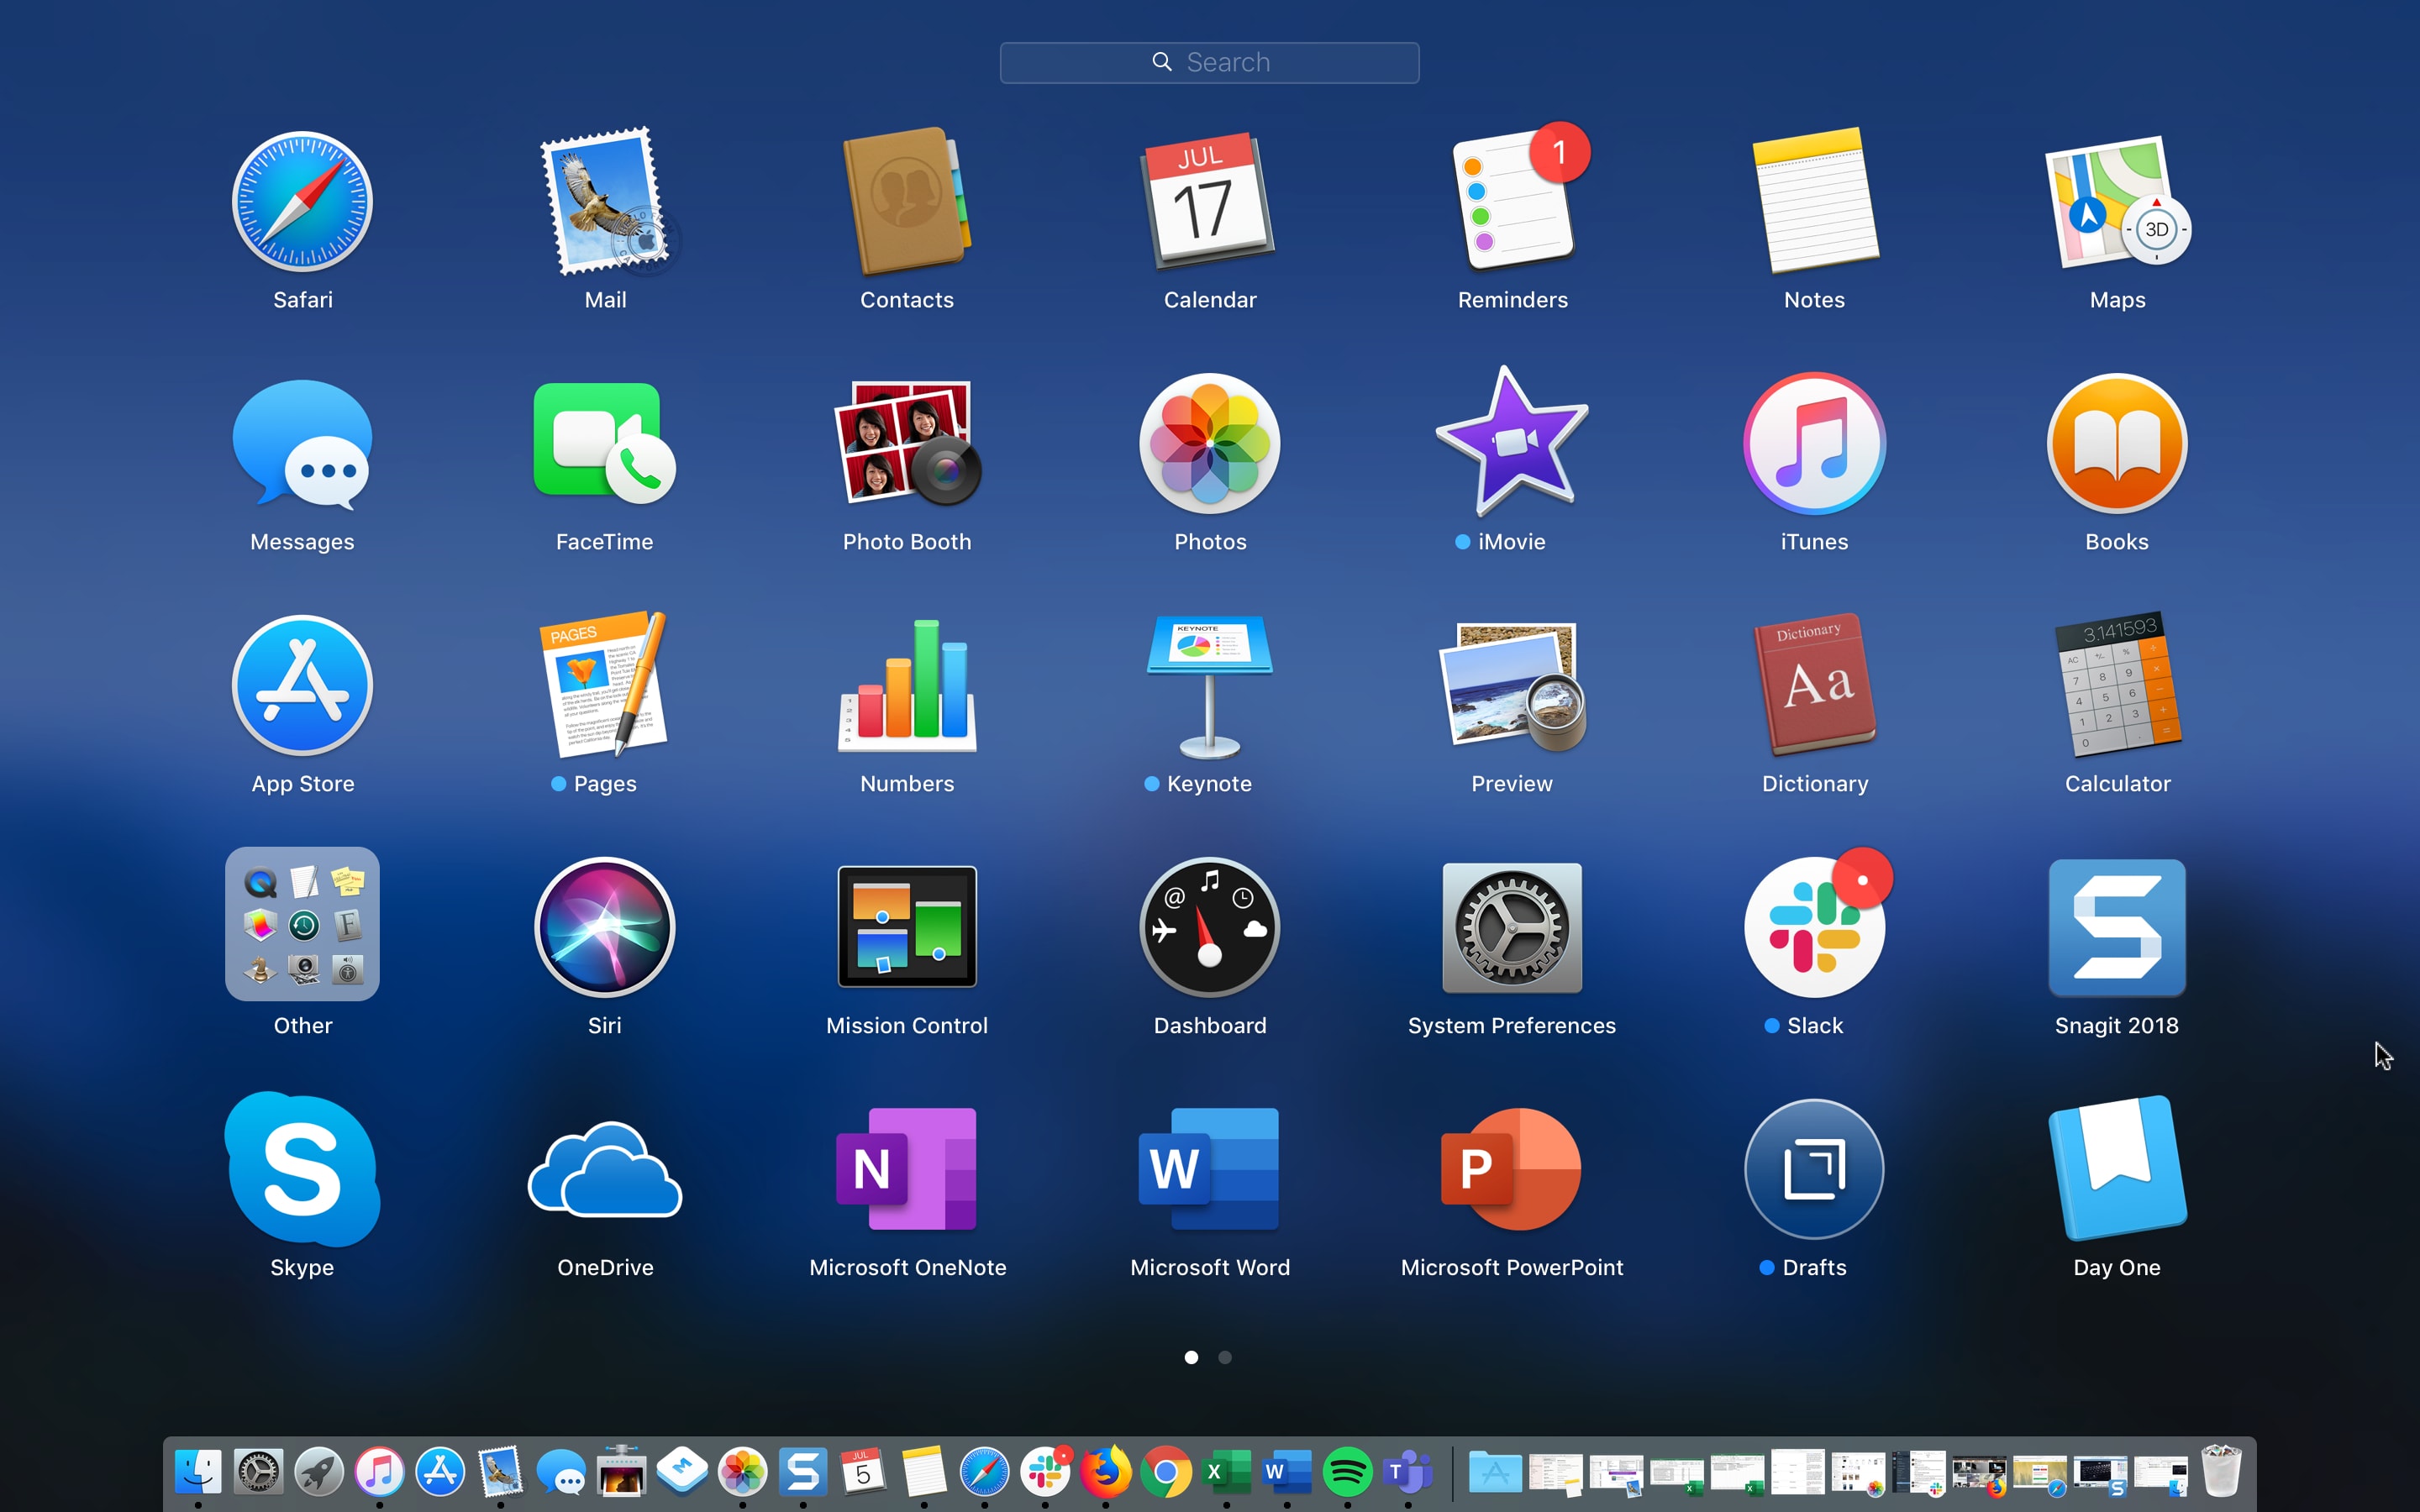Start iMovie
Screen dimensions: 2420x1512
[x=1511, y=445]
